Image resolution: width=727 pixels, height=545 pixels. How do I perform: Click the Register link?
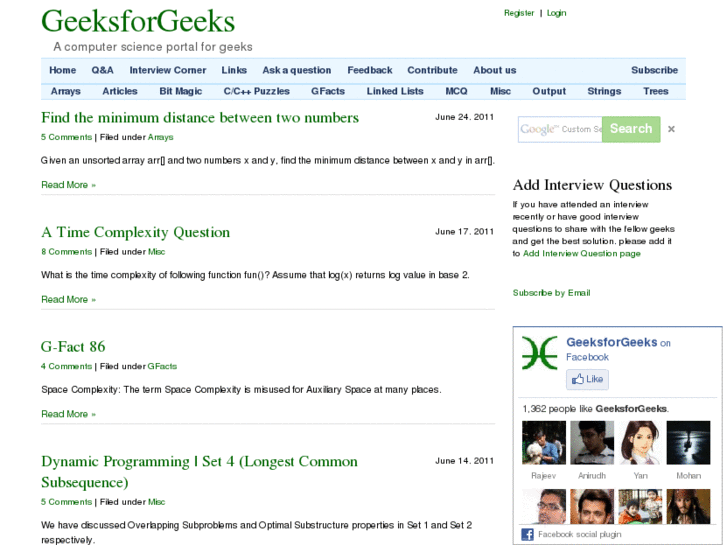(519, 13)
